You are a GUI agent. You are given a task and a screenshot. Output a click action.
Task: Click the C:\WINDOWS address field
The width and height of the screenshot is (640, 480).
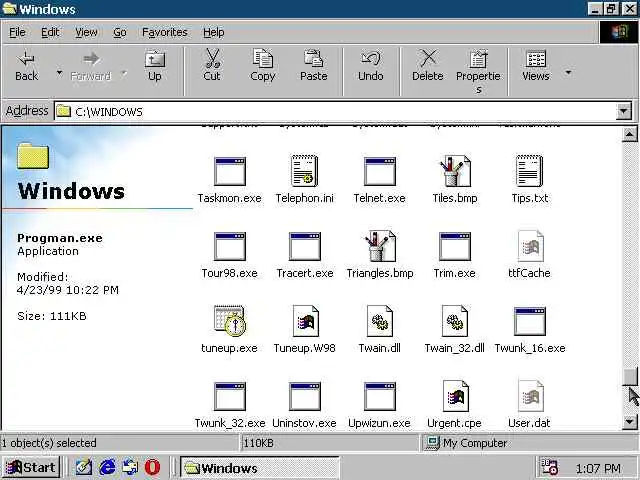[x=335, y=111]
